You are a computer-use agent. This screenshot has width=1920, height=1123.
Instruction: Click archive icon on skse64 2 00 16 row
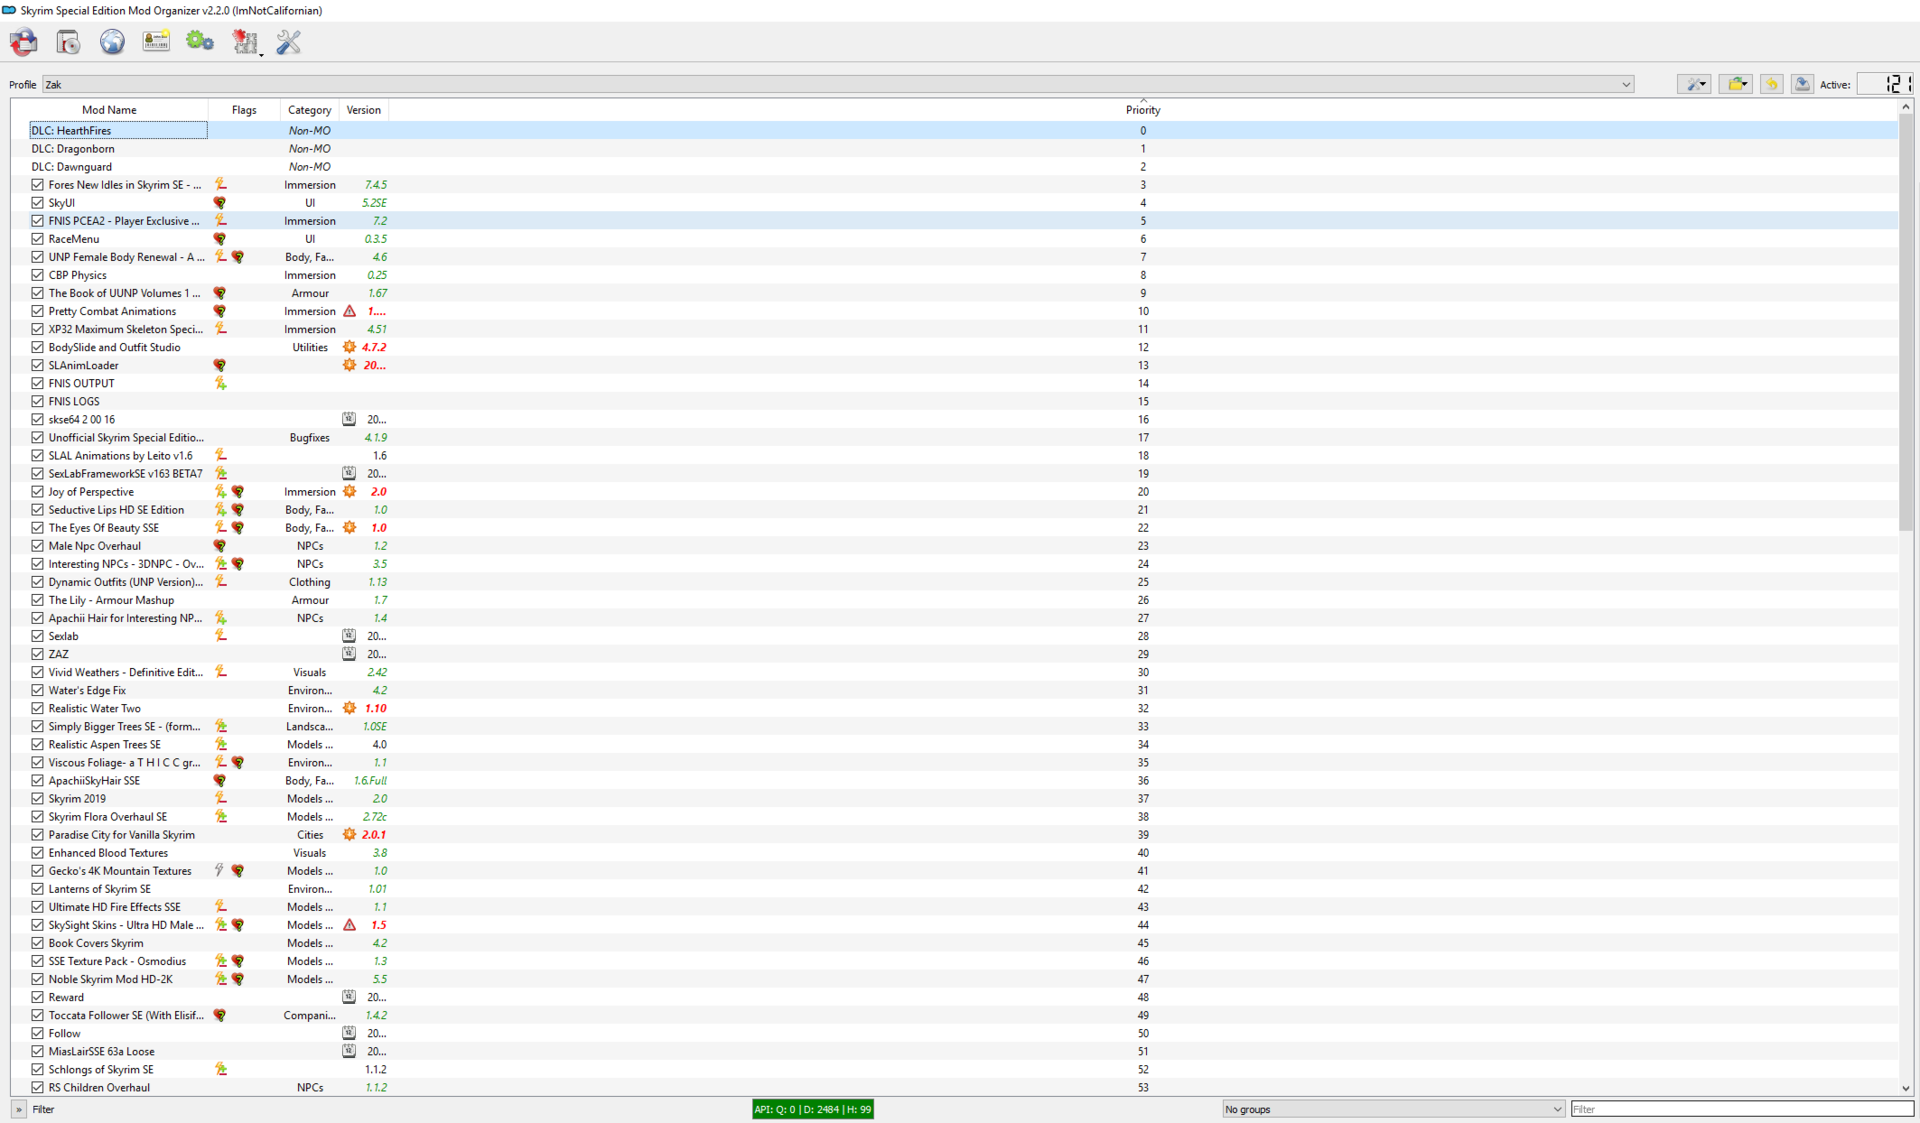[x=349, y=419]
